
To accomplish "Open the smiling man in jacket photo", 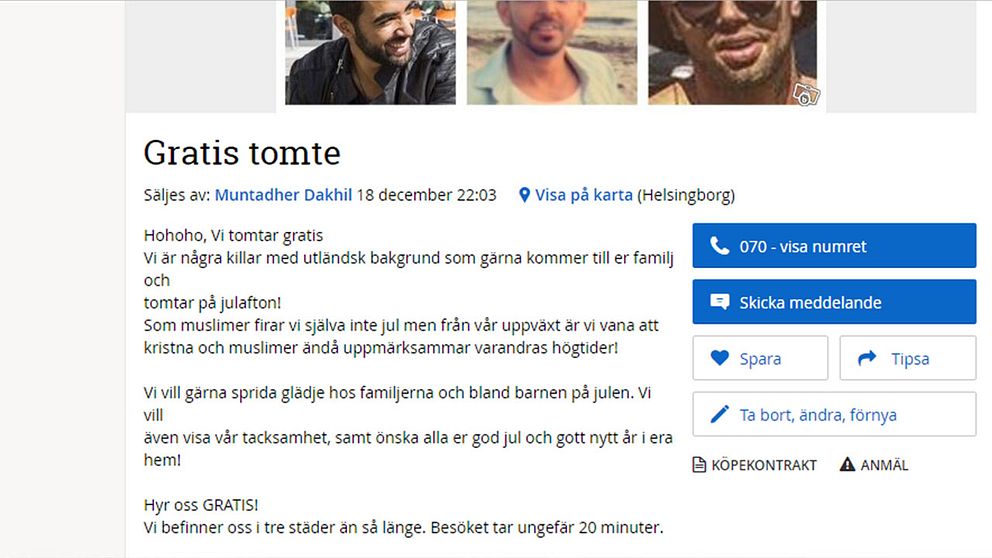I will point(370,52).
